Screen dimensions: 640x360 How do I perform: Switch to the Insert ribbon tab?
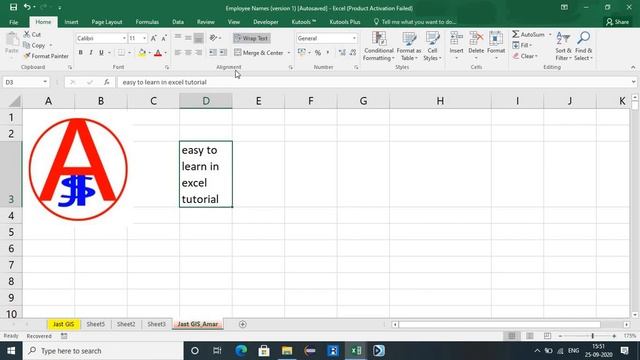tap(71, 22)
